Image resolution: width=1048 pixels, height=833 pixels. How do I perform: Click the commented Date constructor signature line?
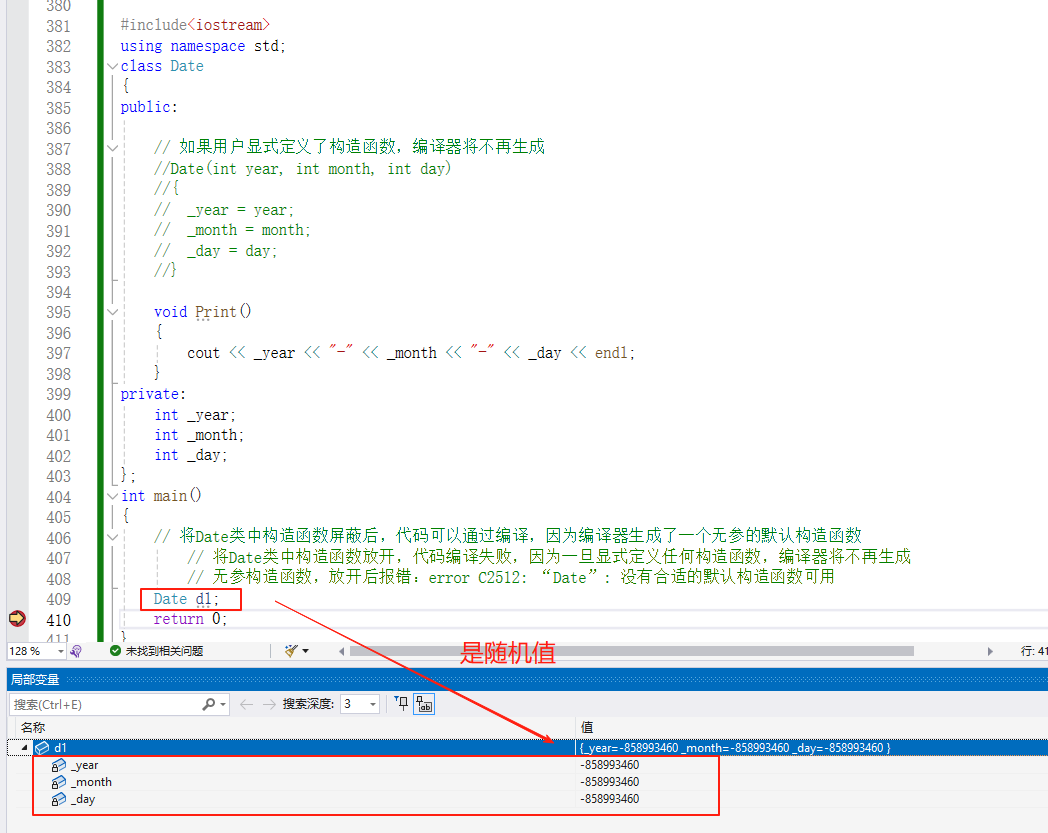tap(303, 168)
